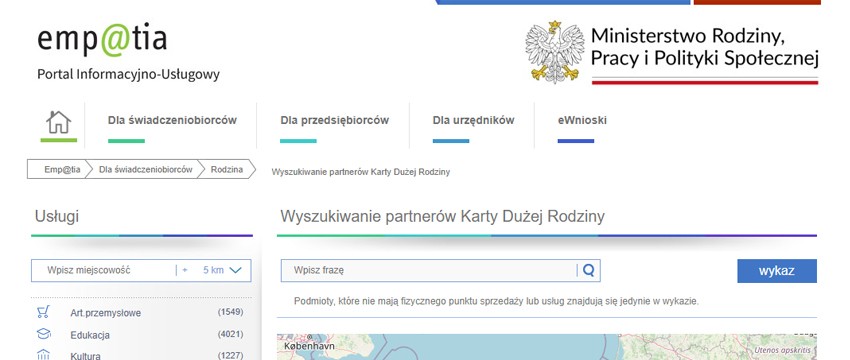Screen dimensions: 850x360
Task: Click the Podmioty, które nie mają note text
Action: click(x=496, y=301)
